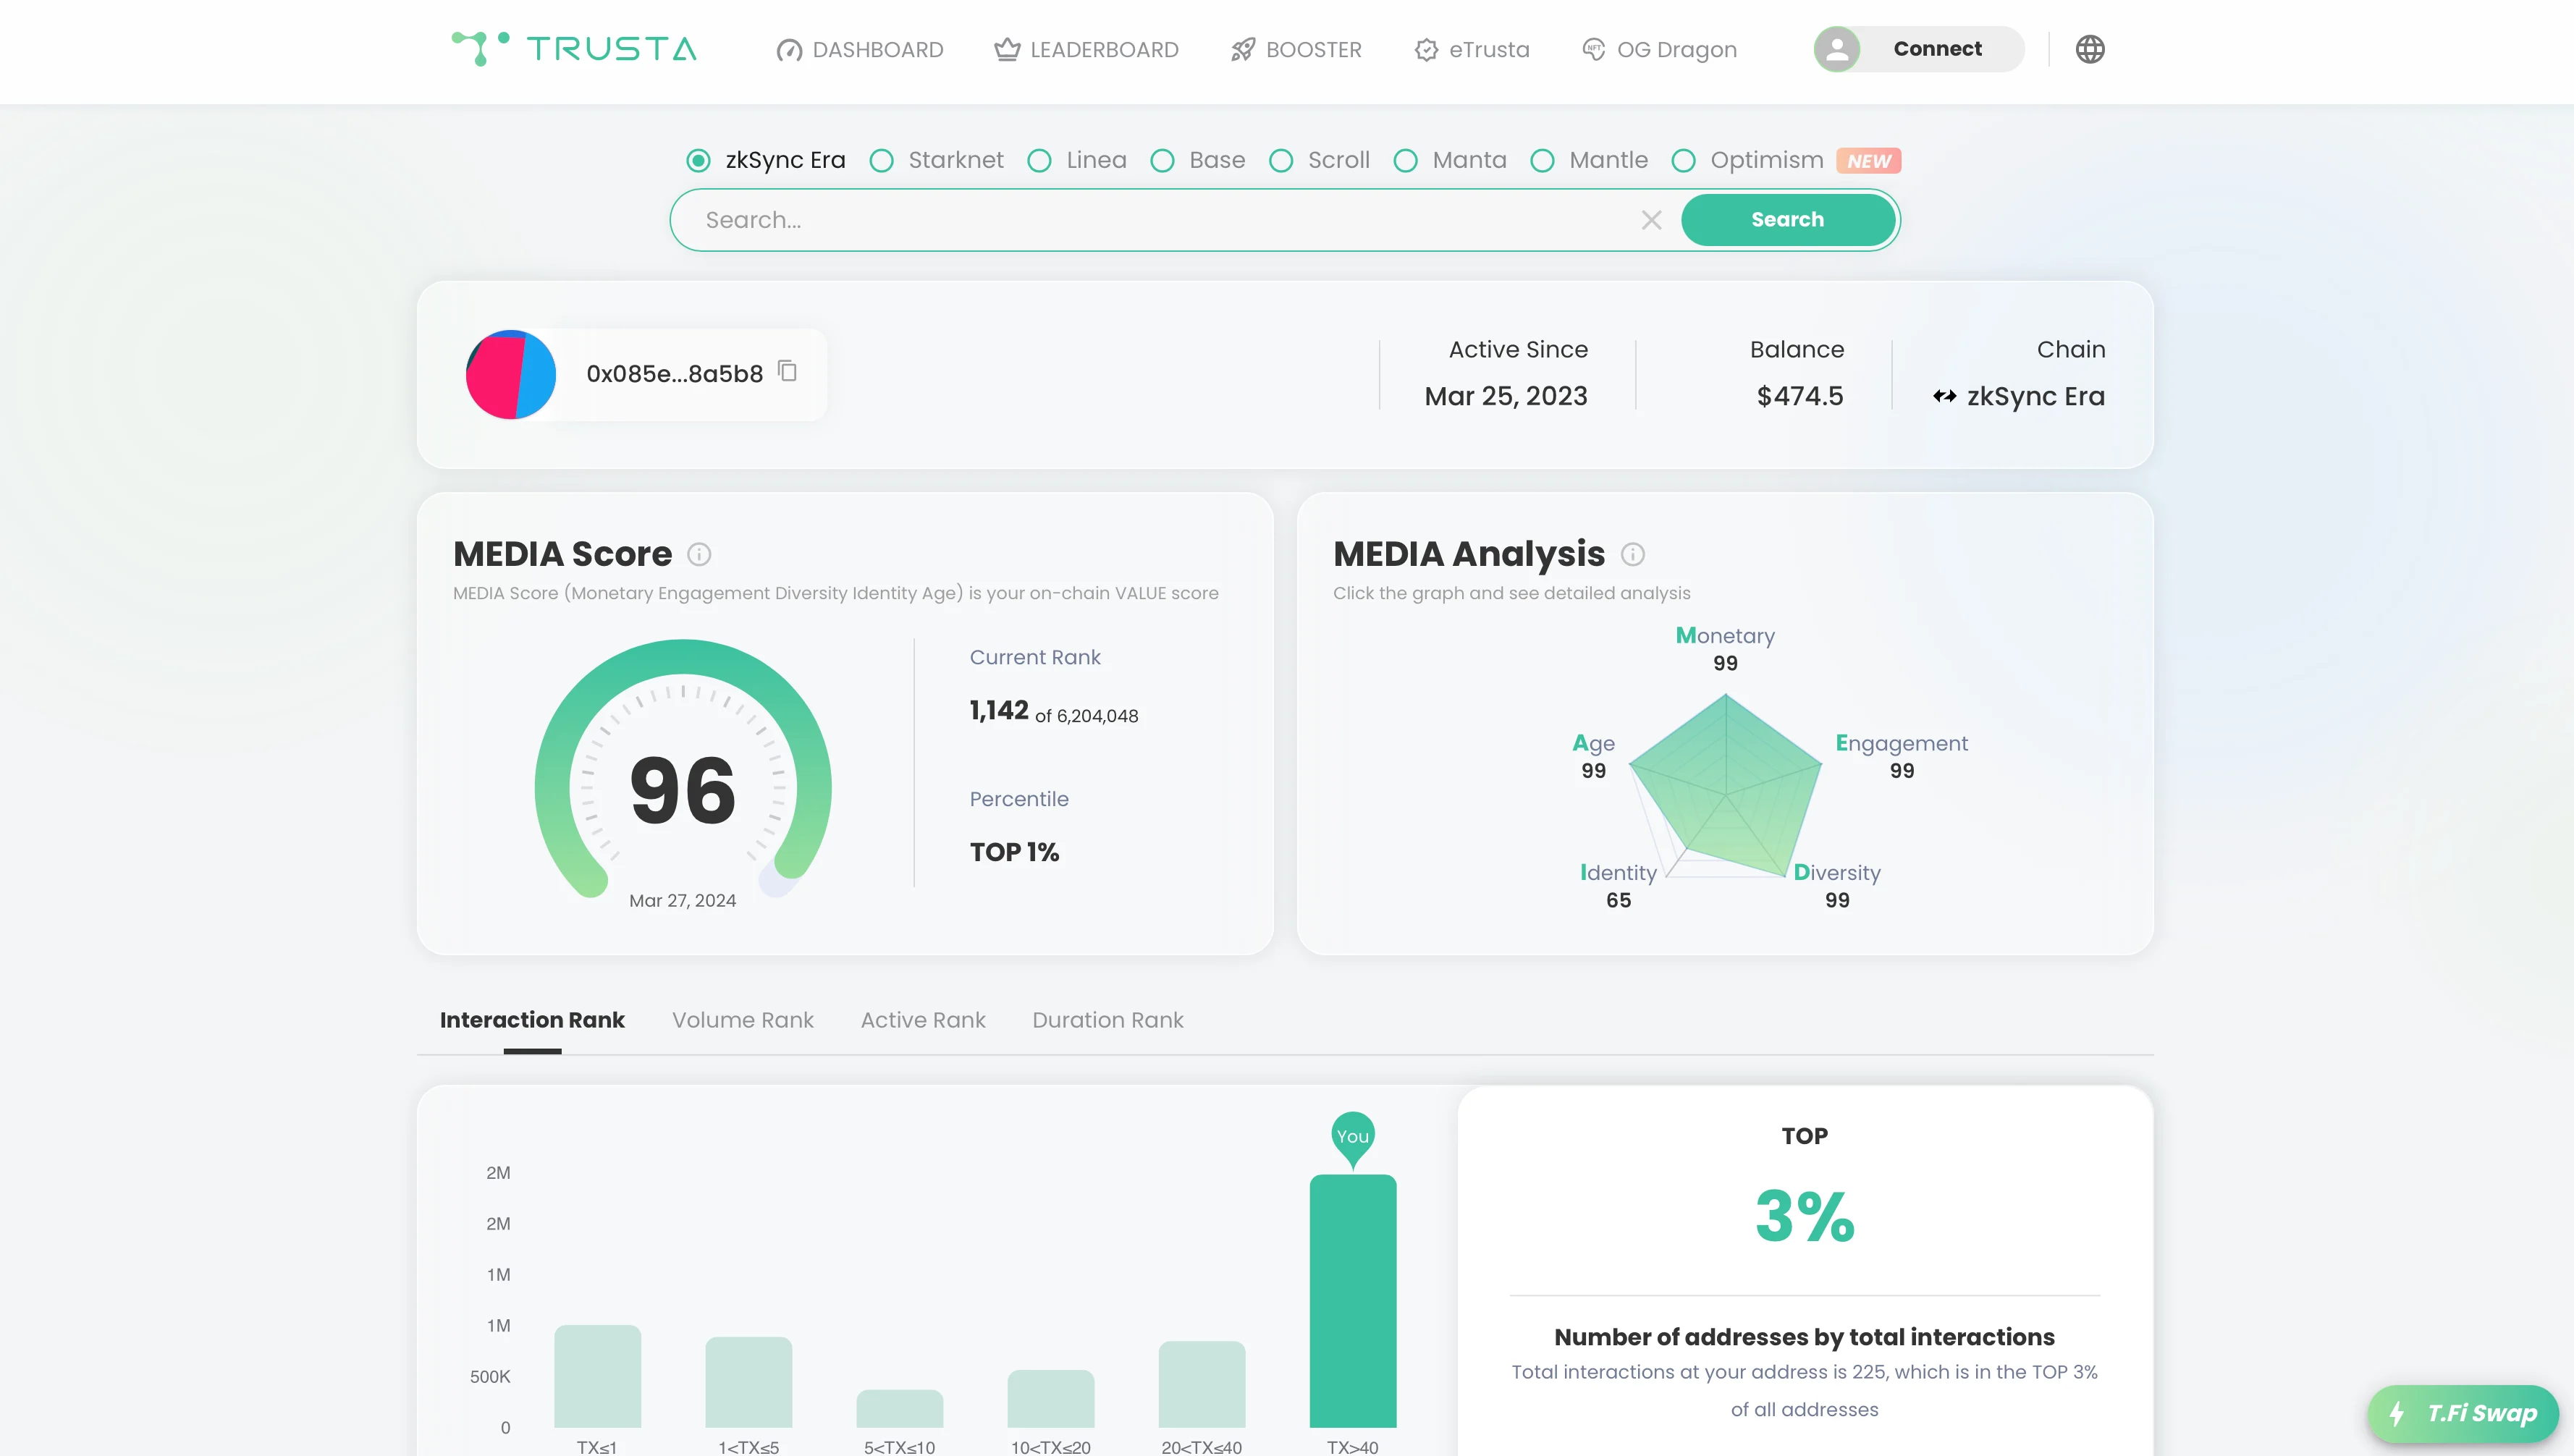2574x1456 pixels.
Task: Click the Connect wallet button
Action: 1936,49
